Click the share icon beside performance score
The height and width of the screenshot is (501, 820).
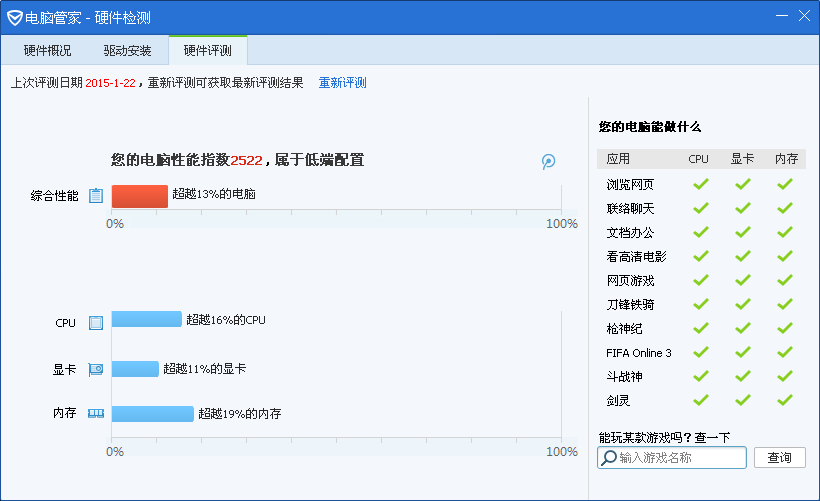click(x=548, y=162)
